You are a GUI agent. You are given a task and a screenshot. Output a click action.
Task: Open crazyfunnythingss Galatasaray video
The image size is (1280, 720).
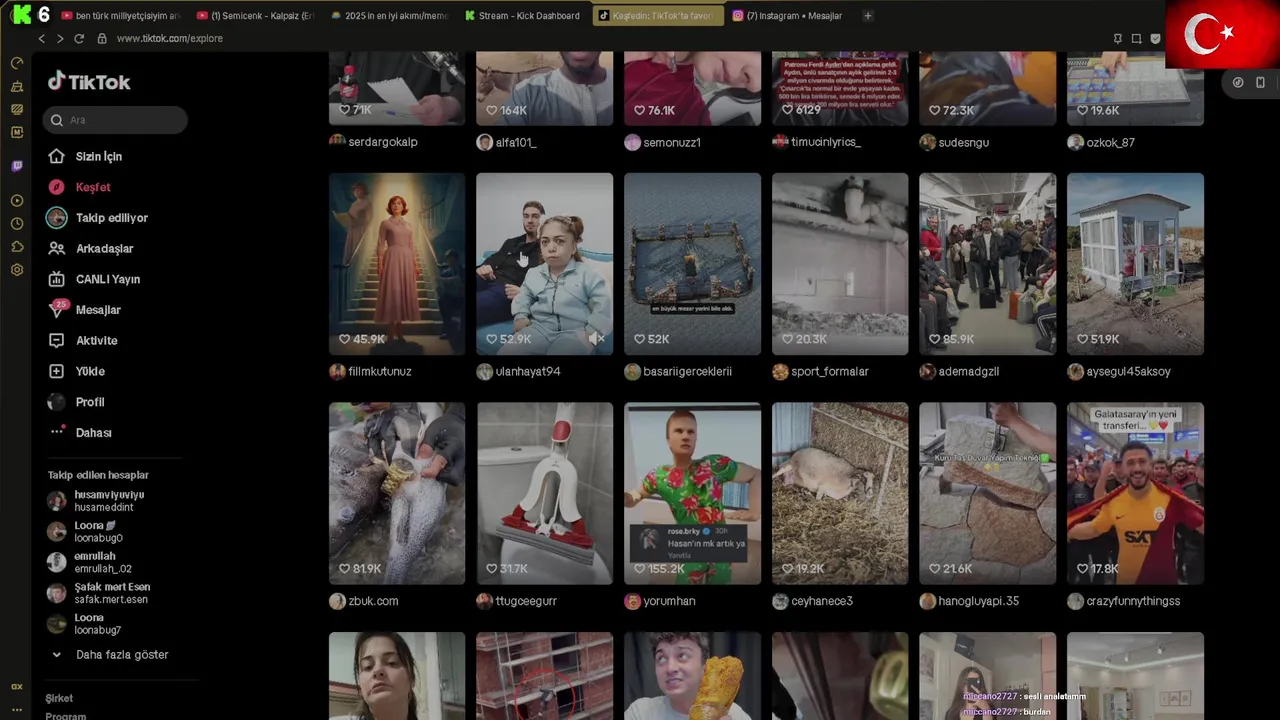[x=1135, y=493]
